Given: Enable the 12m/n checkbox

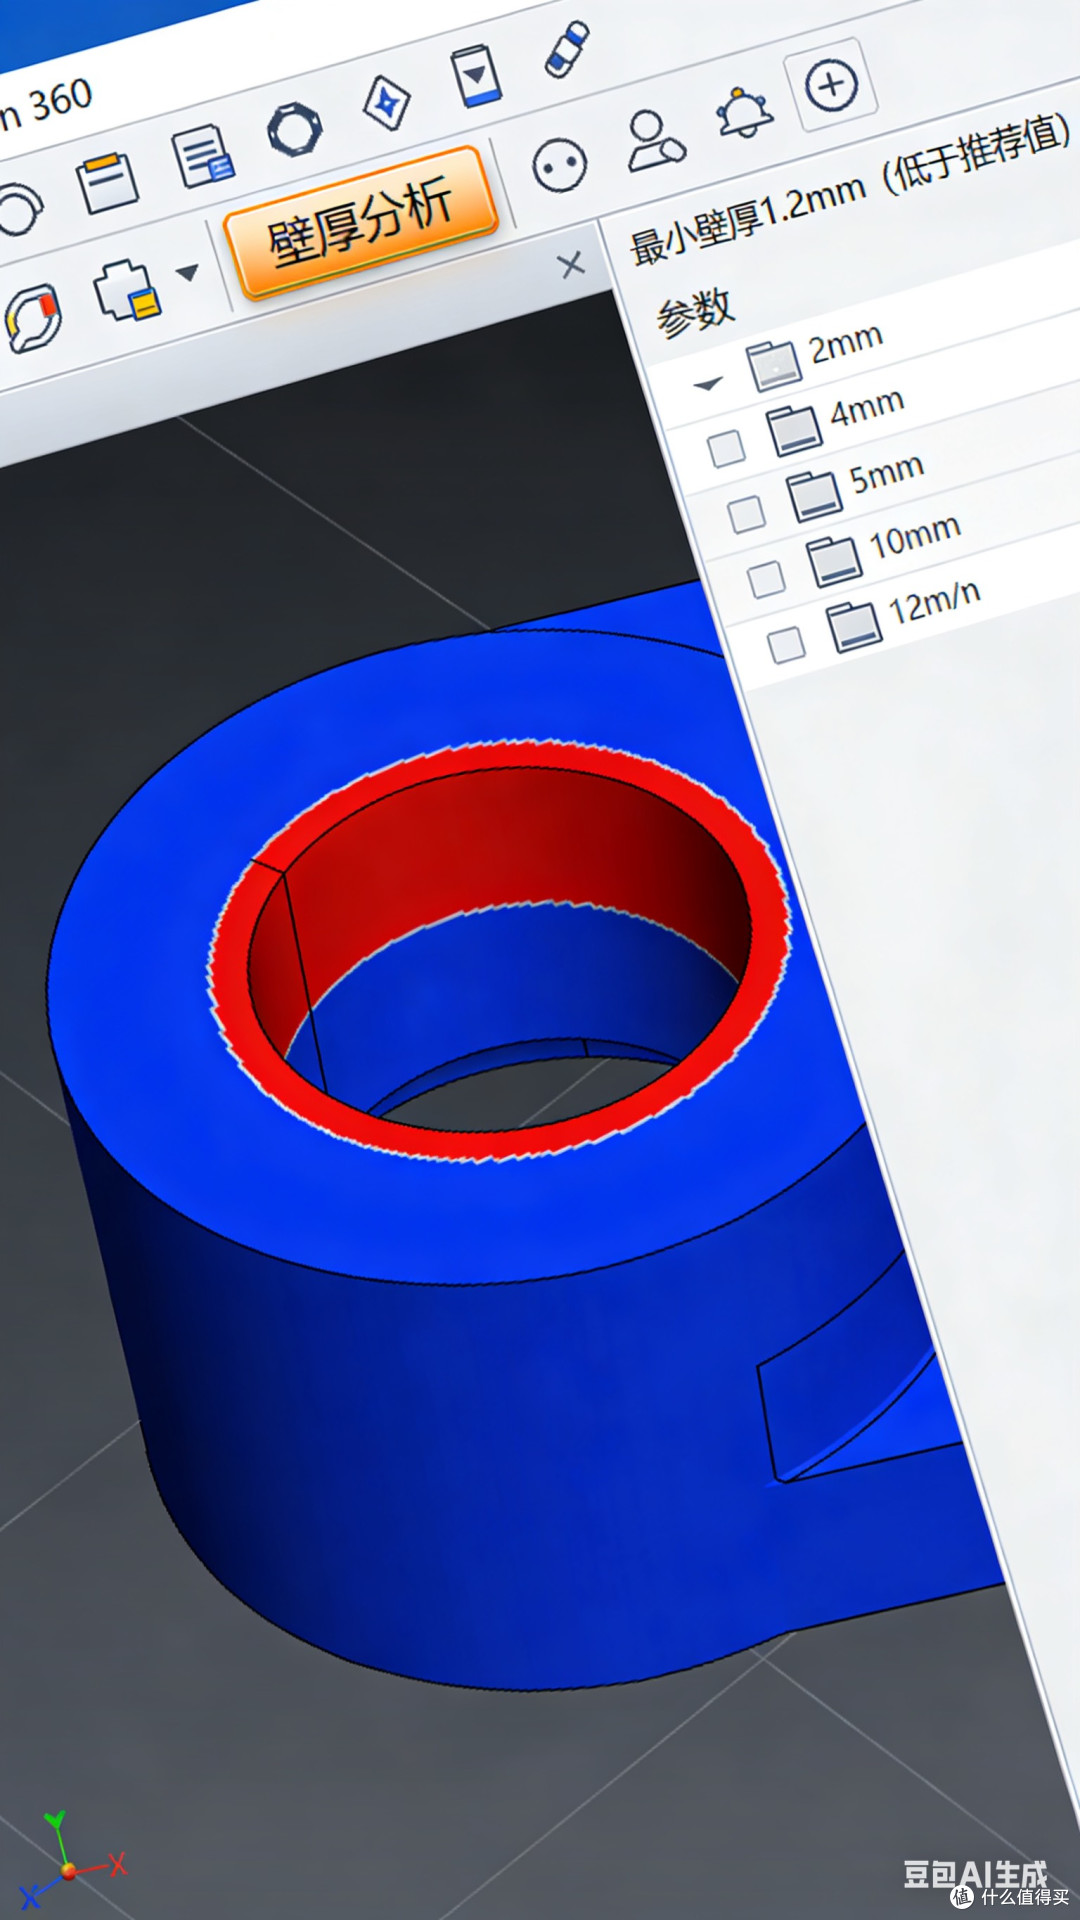Looking at the screenshot, I should pyautogui.click(x=786, y=645).
